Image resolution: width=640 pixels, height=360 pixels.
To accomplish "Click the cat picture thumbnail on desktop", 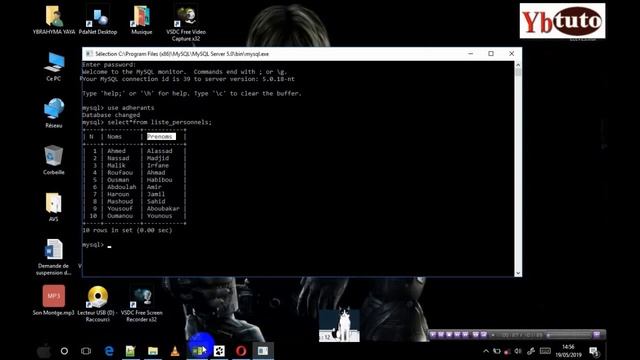I will [x=339, y=326].
